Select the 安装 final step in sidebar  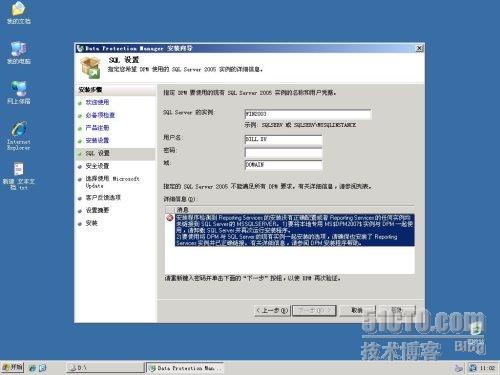(91, 223)
